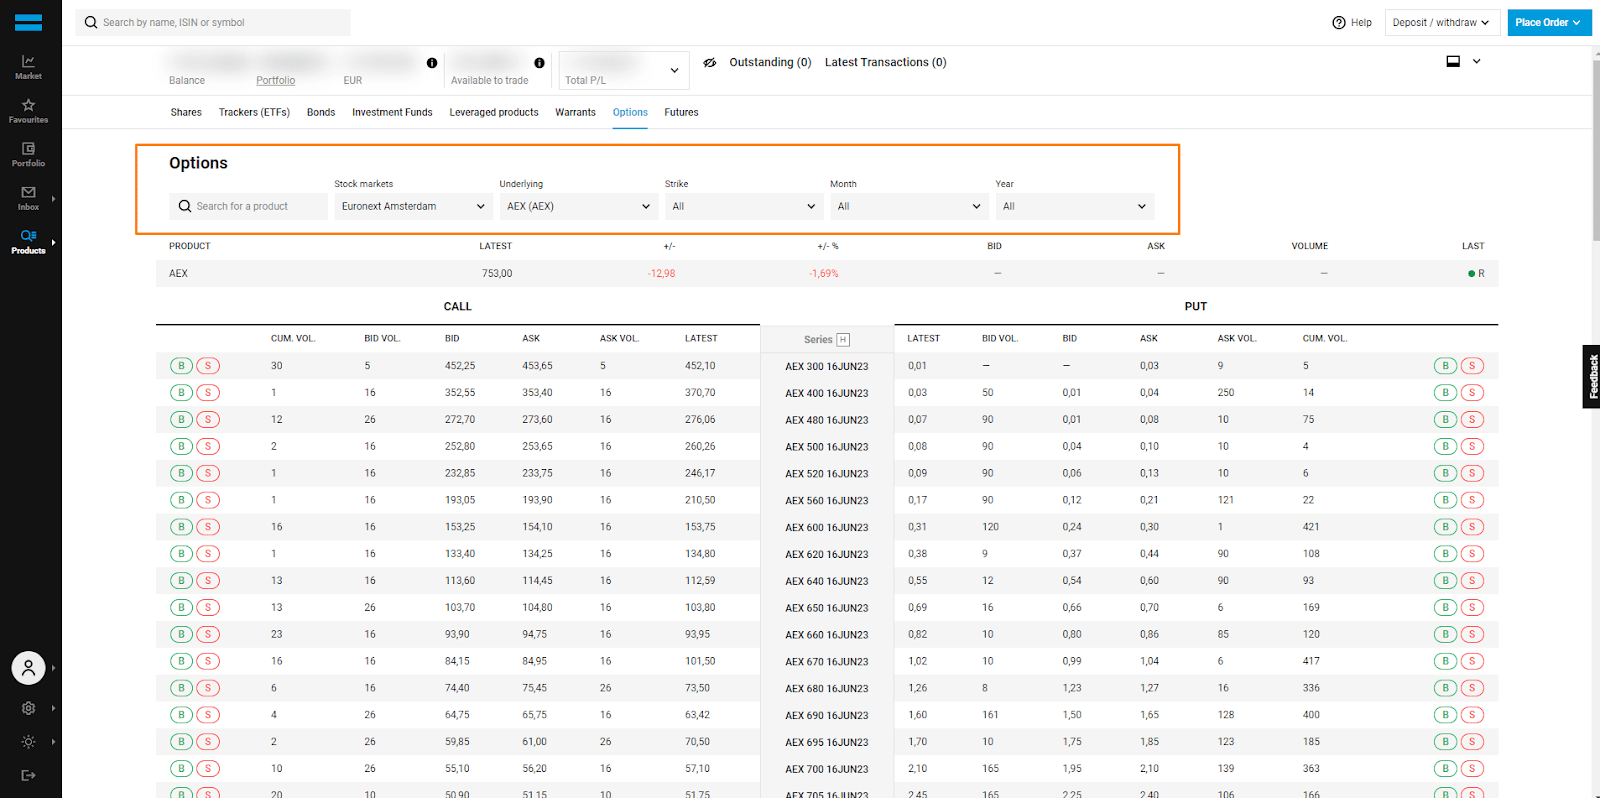Switch to the Leveraged products tab

click(494, 112)
